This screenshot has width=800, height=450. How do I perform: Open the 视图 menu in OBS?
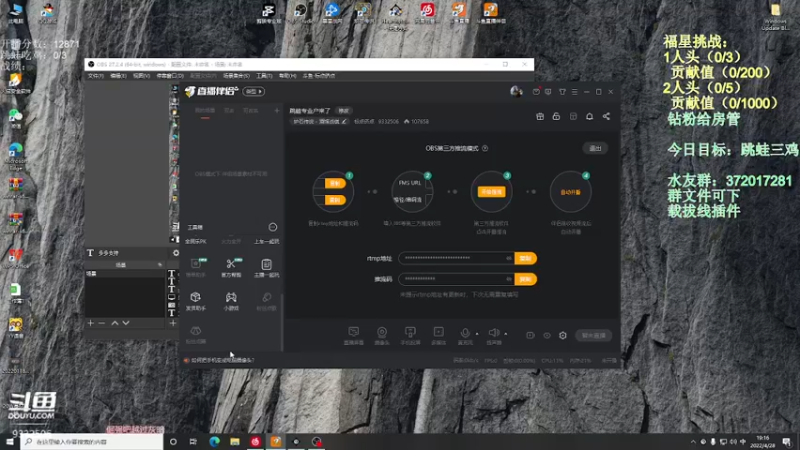pyautogui.click(x=141, y=76)
